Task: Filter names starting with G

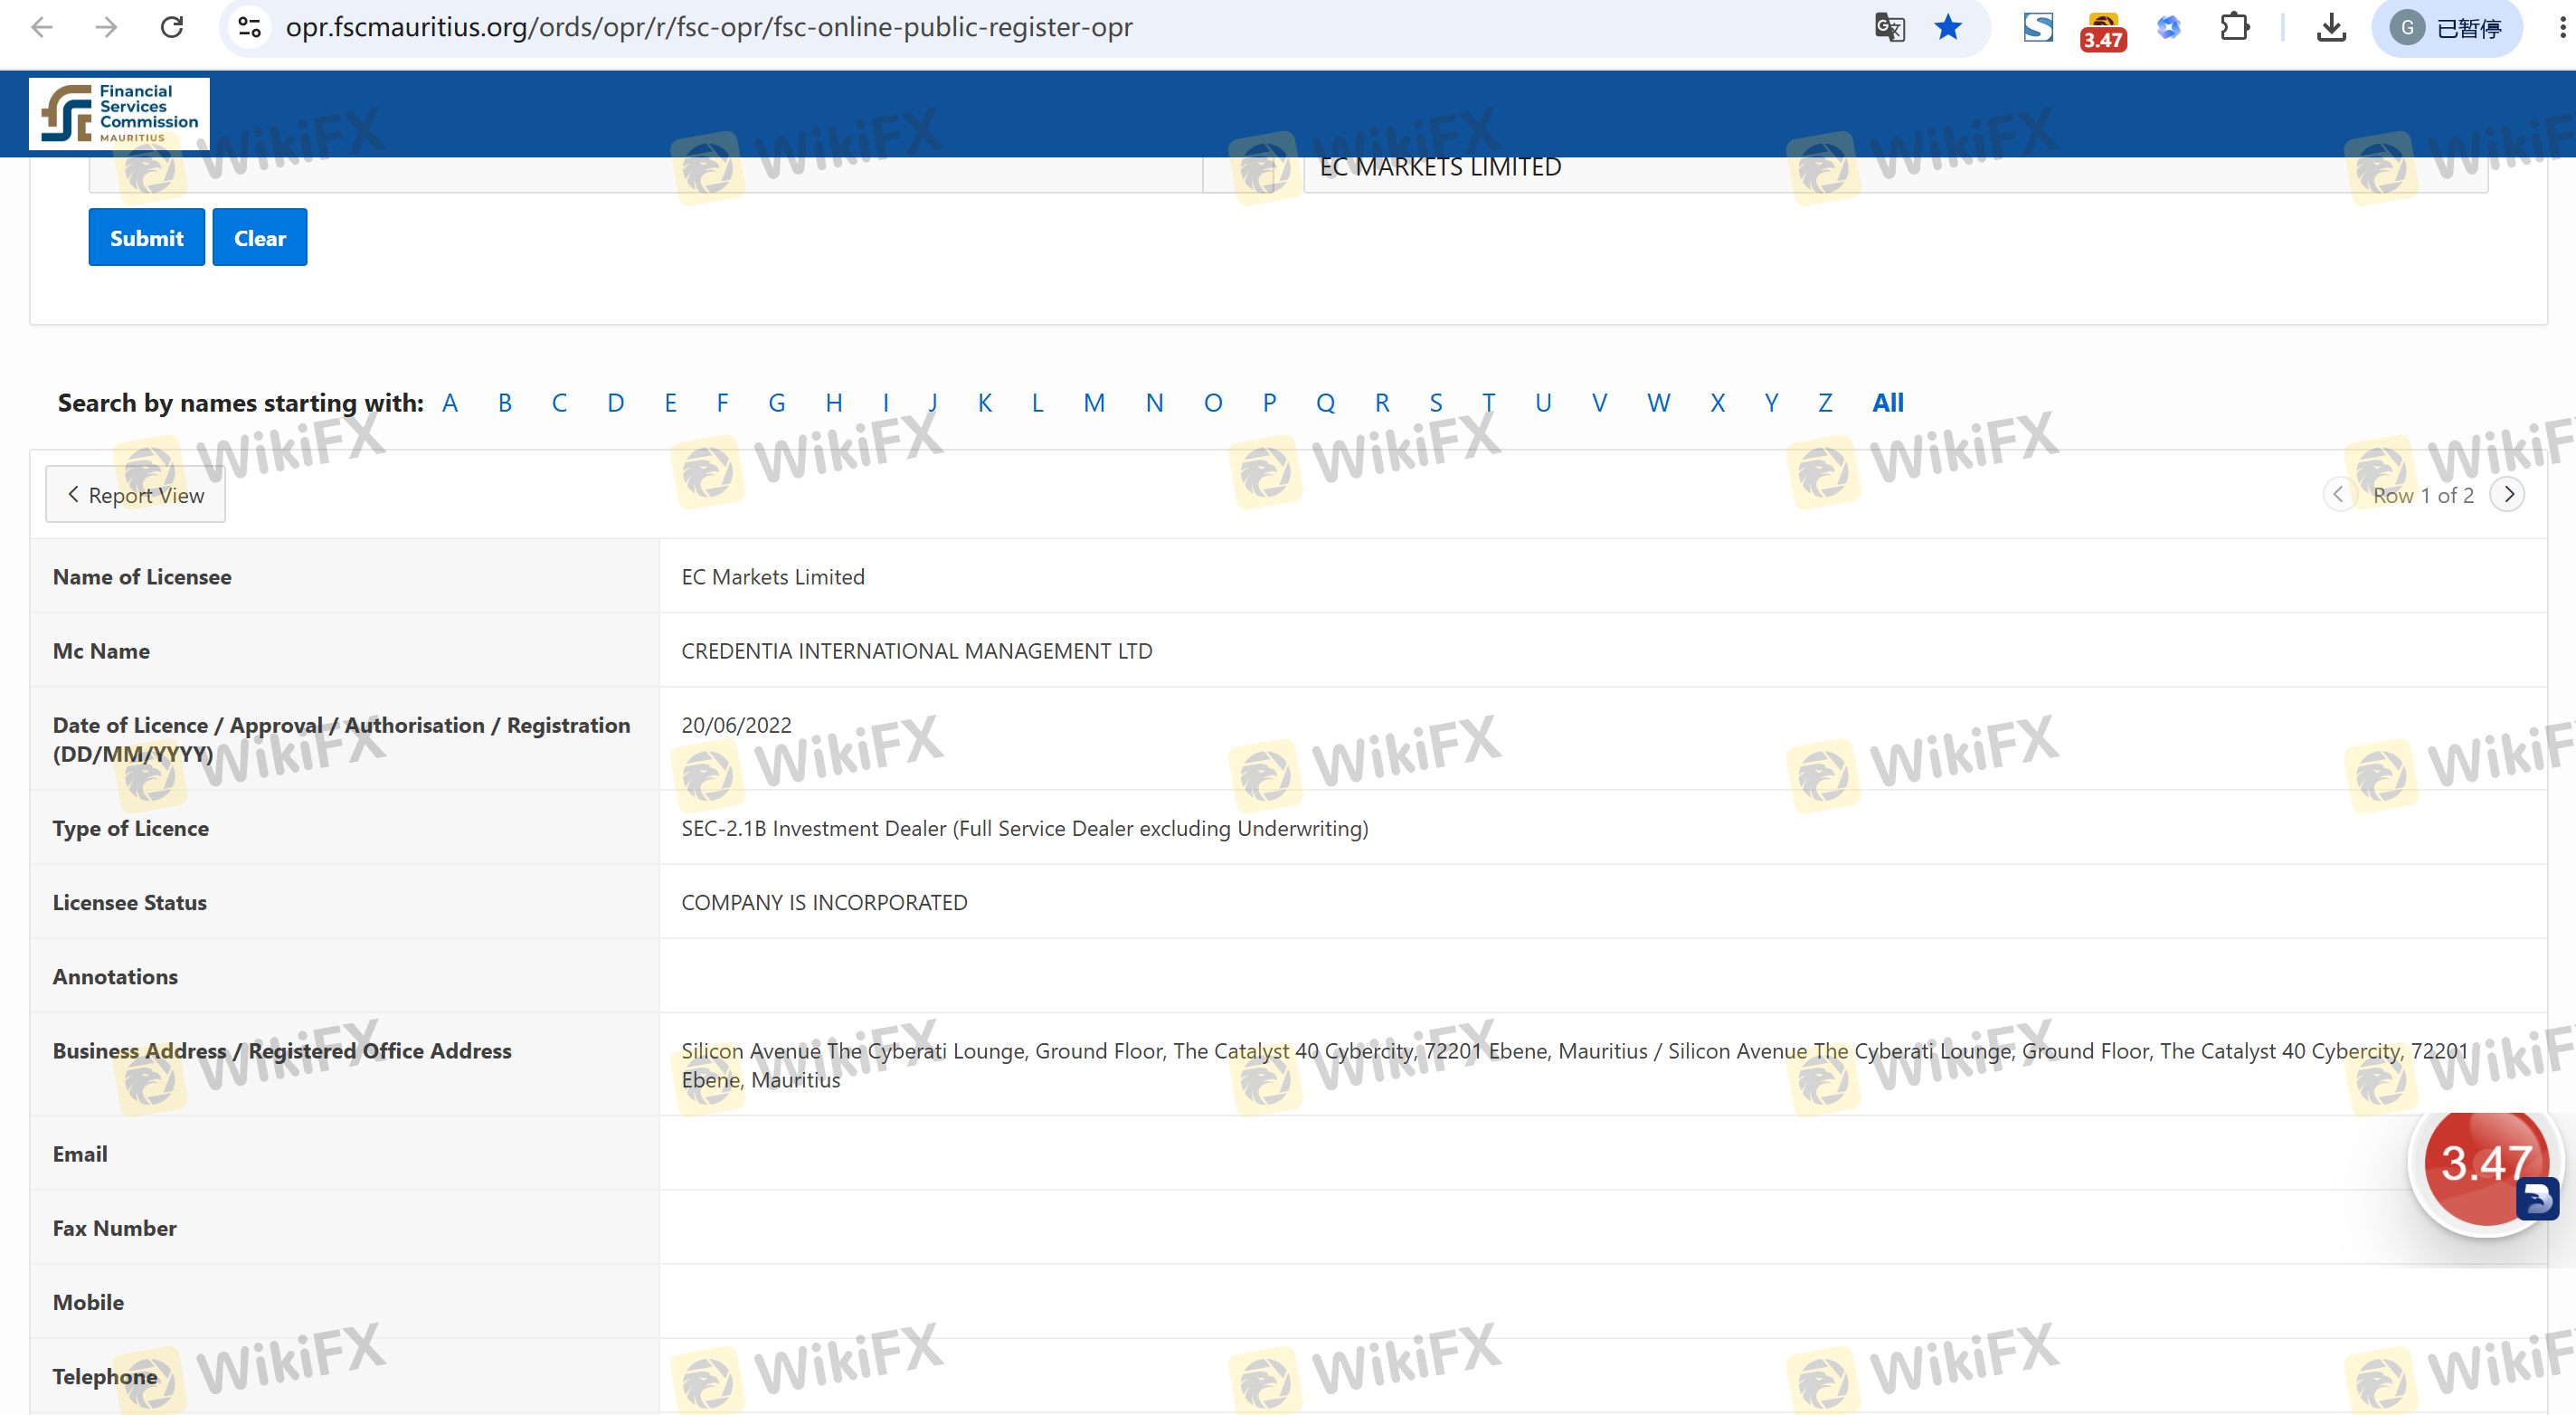Action: point(777,402)
